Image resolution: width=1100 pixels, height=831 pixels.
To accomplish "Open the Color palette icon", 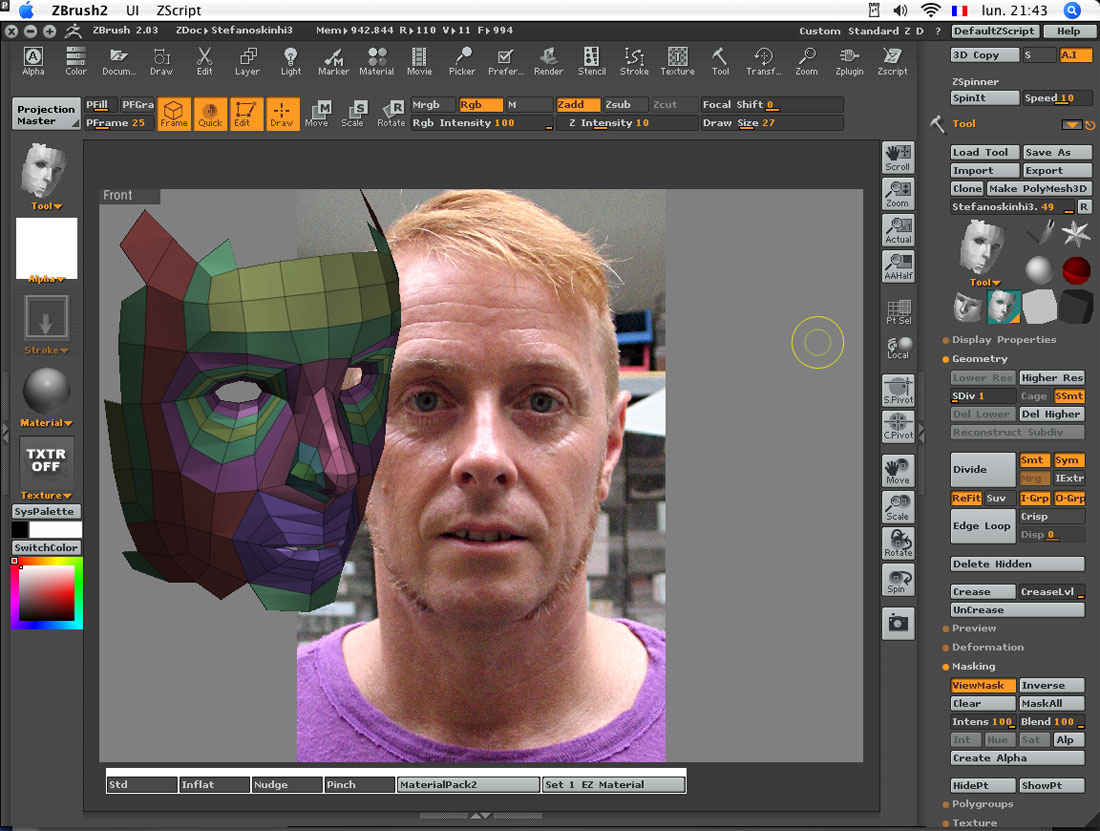I will tap(76, 61).
